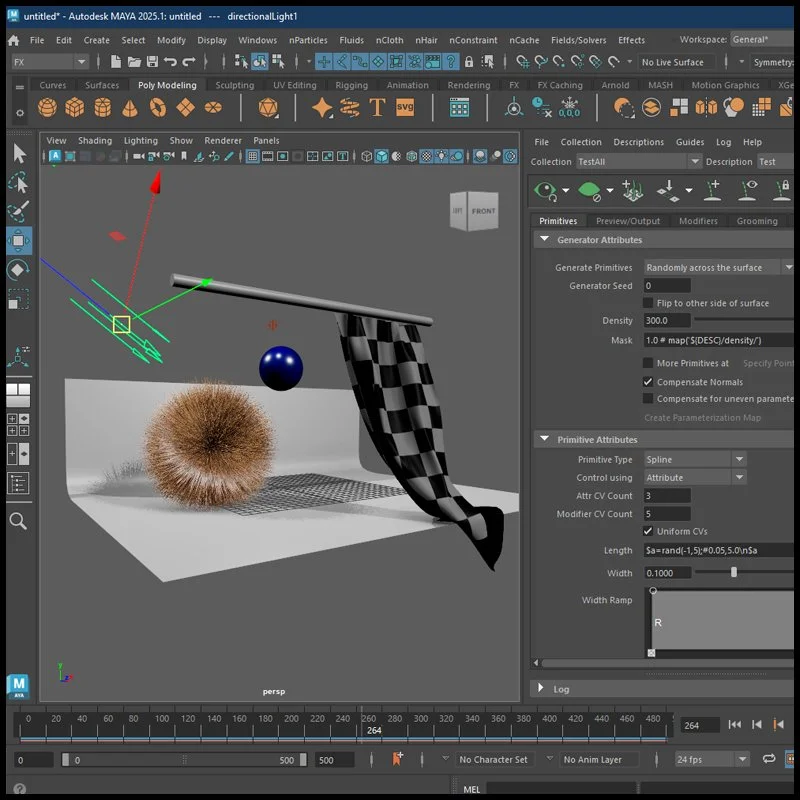Enable Flip to other side of surface
The height and width of the screenshot is (800, 800).
[648, 303]
